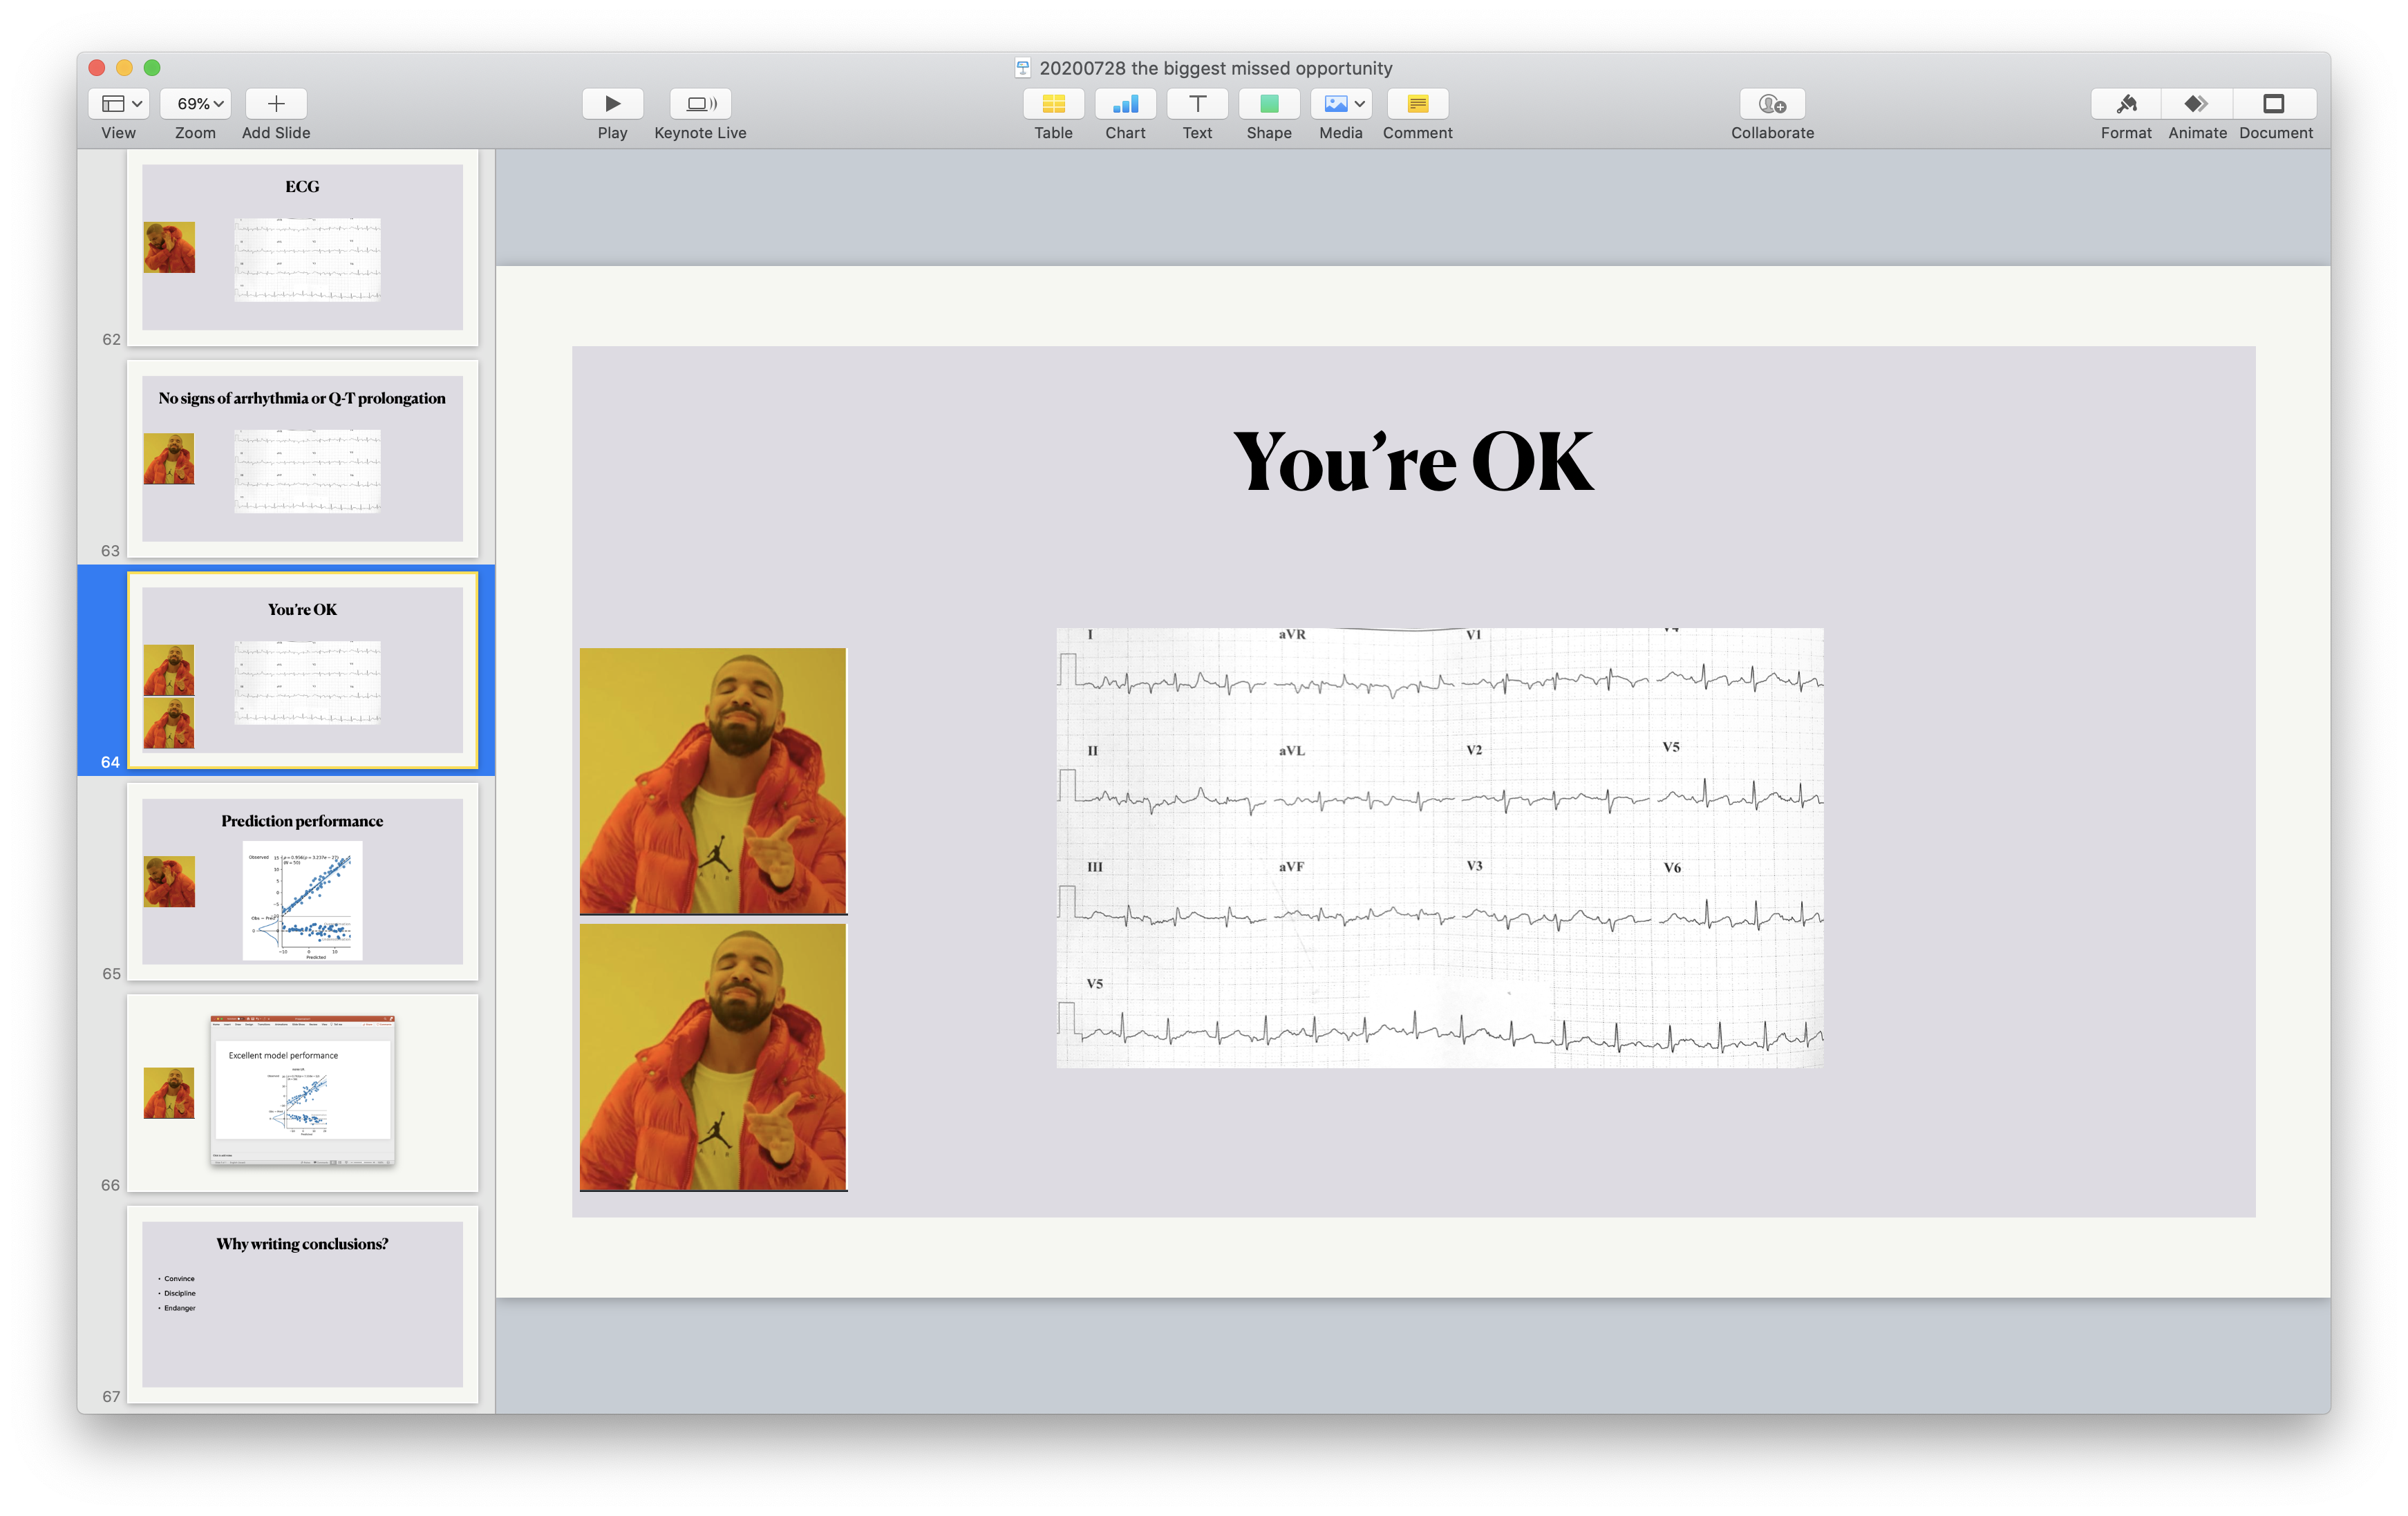Add a chart via Chart icon
The image size is (2408, 1516).
tap(1125, 104)
